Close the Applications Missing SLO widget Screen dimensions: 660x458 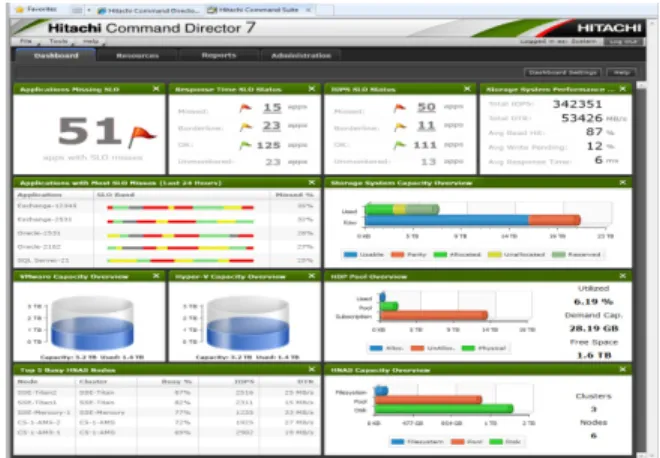click(156, 89)
